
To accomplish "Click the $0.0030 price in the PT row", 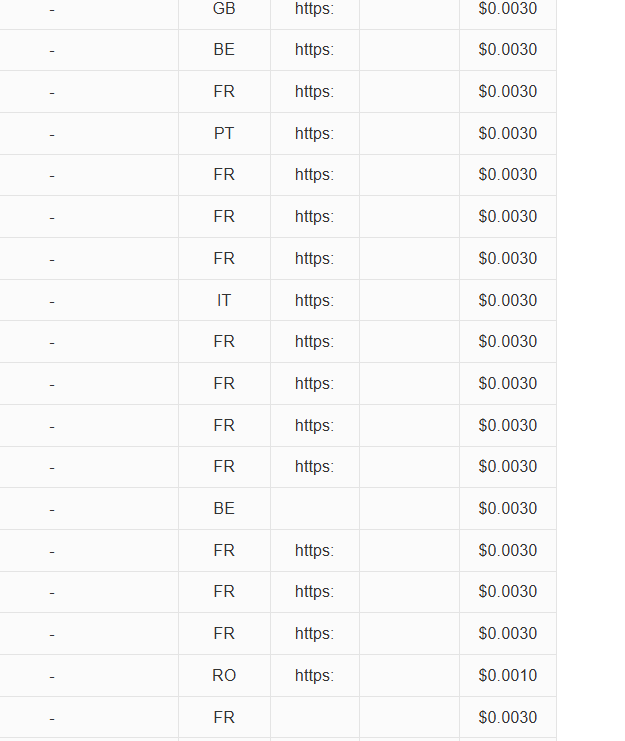I will (x=507, y=133).
